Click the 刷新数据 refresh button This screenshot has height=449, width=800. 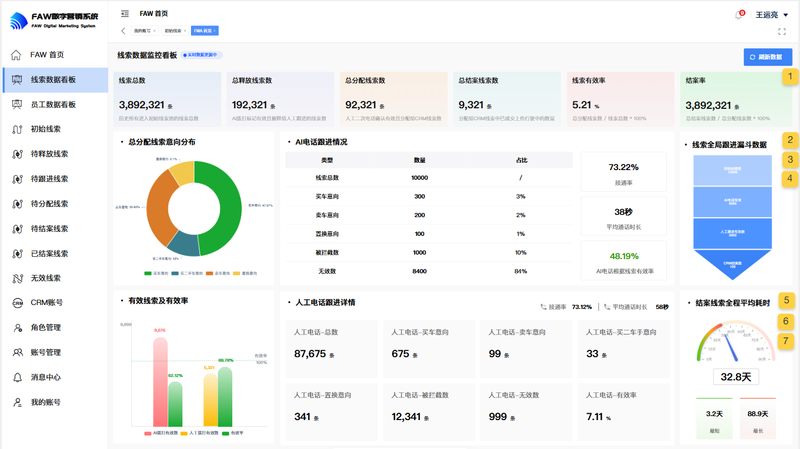[767, 57]
